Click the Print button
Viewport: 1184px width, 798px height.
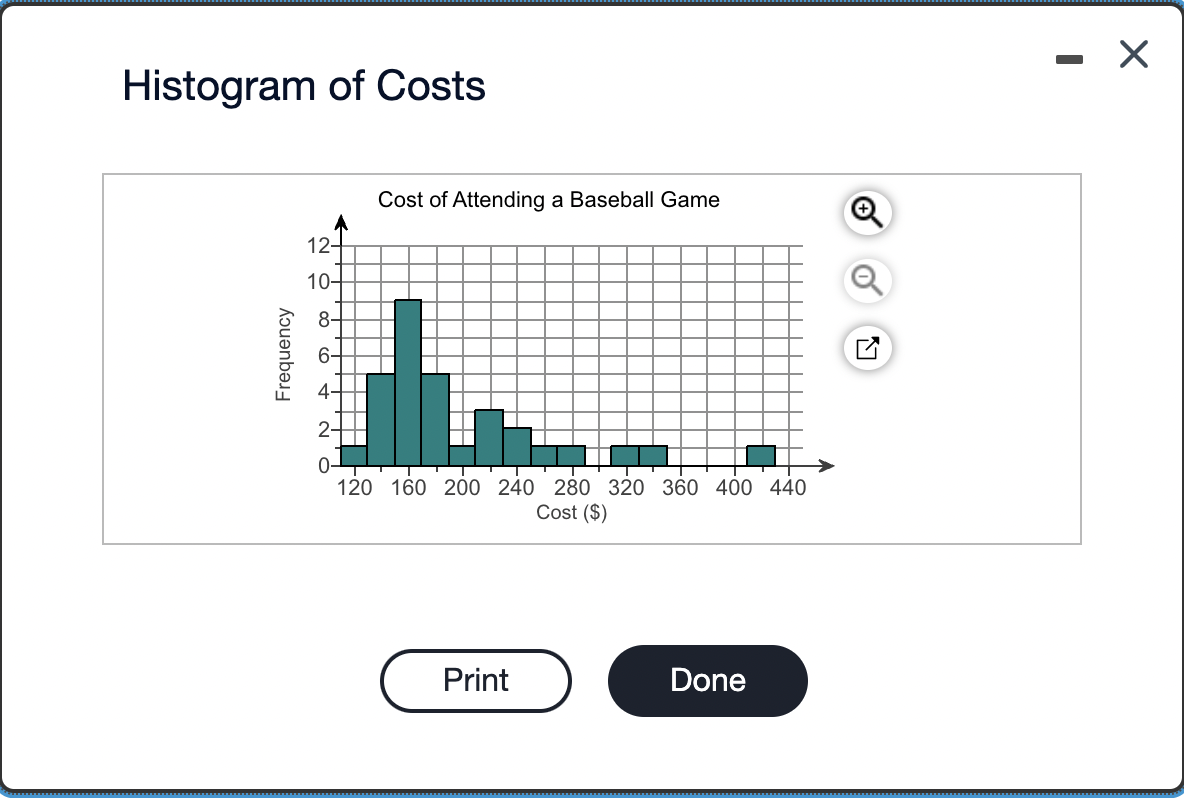click(476, 680)
